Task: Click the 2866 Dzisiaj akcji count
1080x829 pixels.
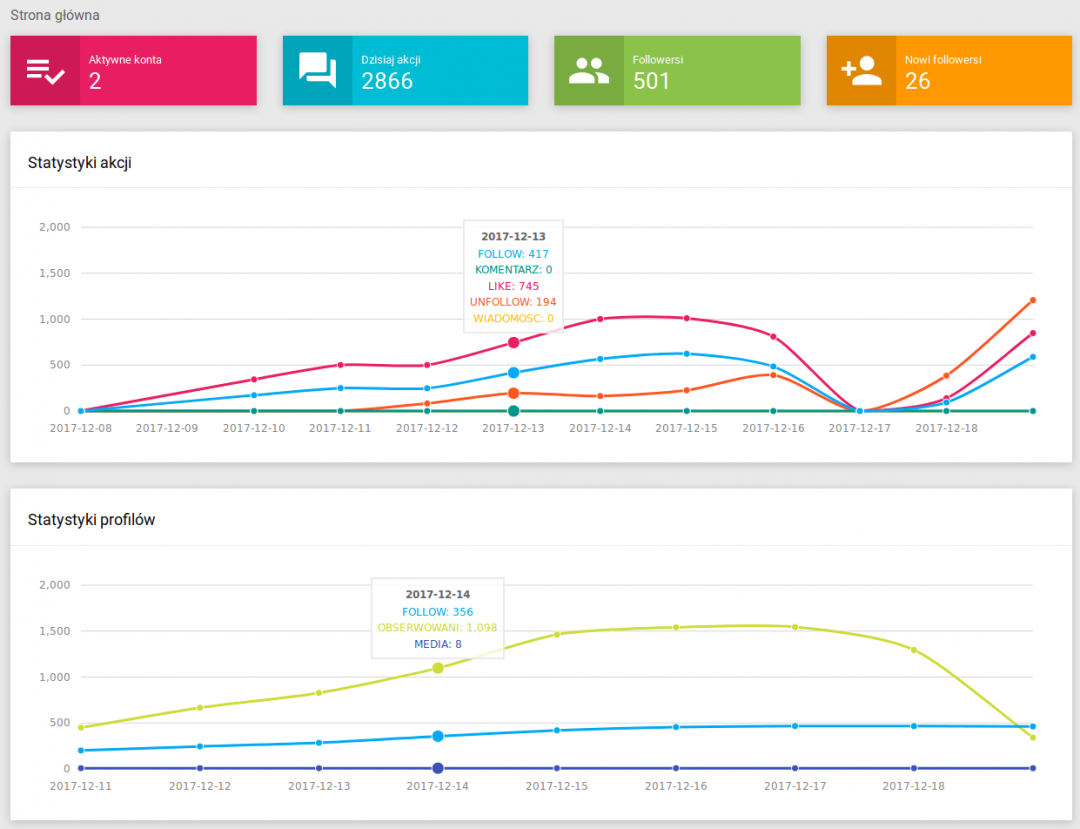Action: coord(387,82)
